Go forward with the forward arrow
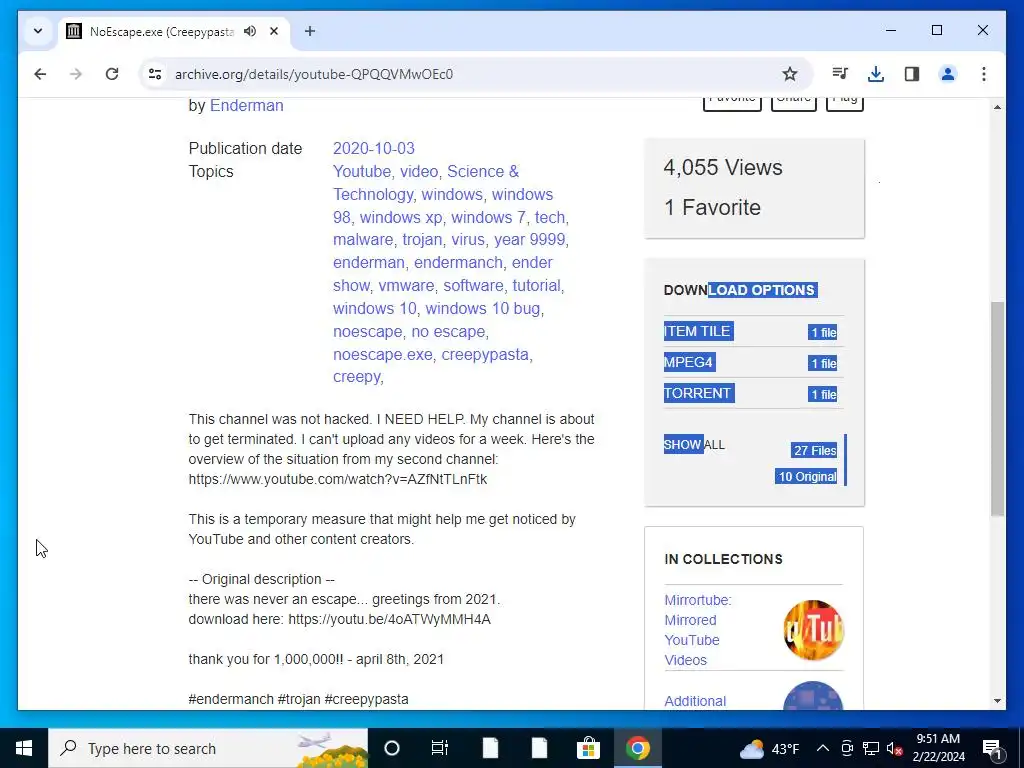Screen dimensions: 1024x768 point(76,74)
